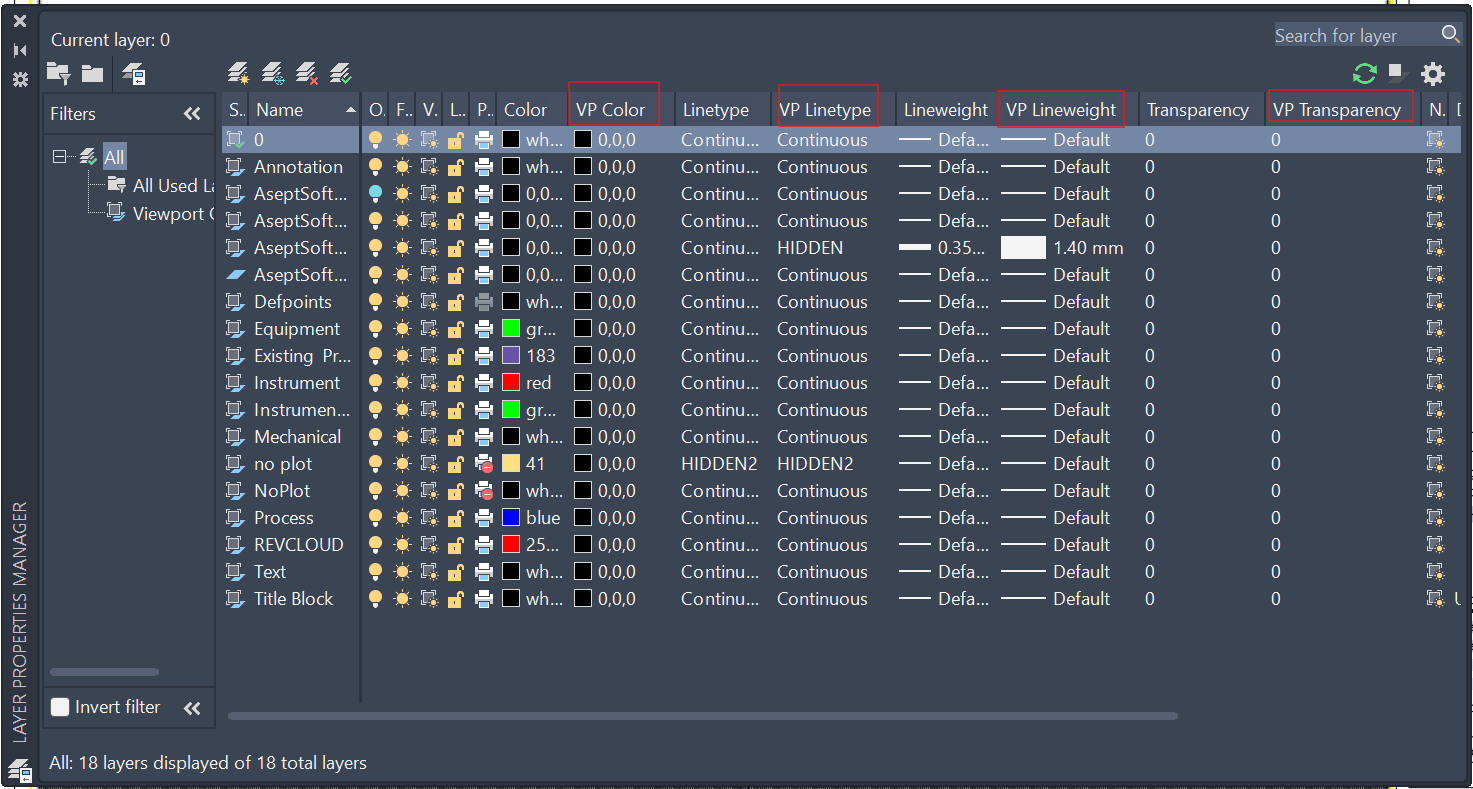Click the plot printer icon for Annotation
The image size is (1473, 789).
click(484, 167)
